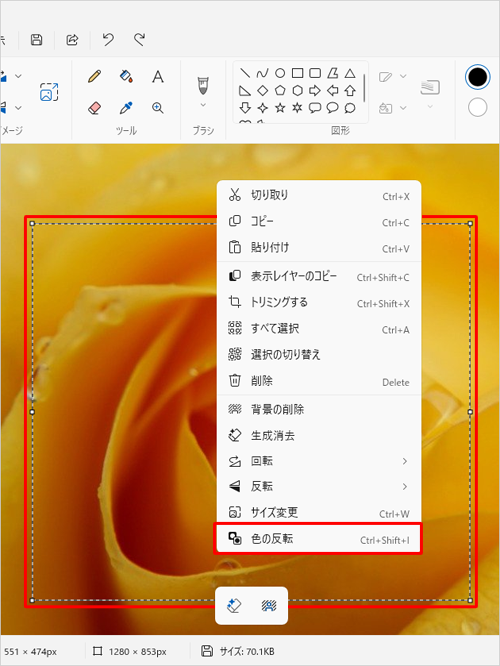Choose the Right arrow shape
The image size is (500, 666).
coord(315,90)
